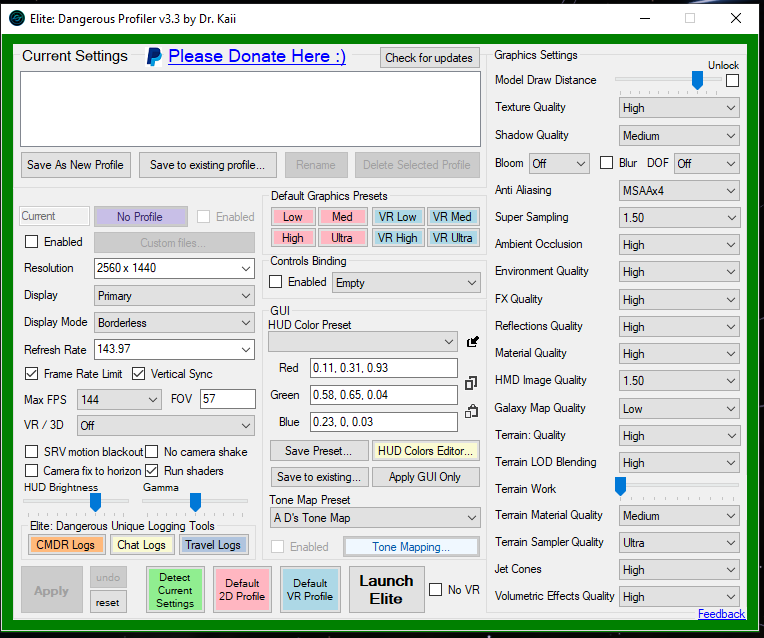This screenshot has width=764, height=638.
Task: Open the Please Donate Here link
Action: 257,56
